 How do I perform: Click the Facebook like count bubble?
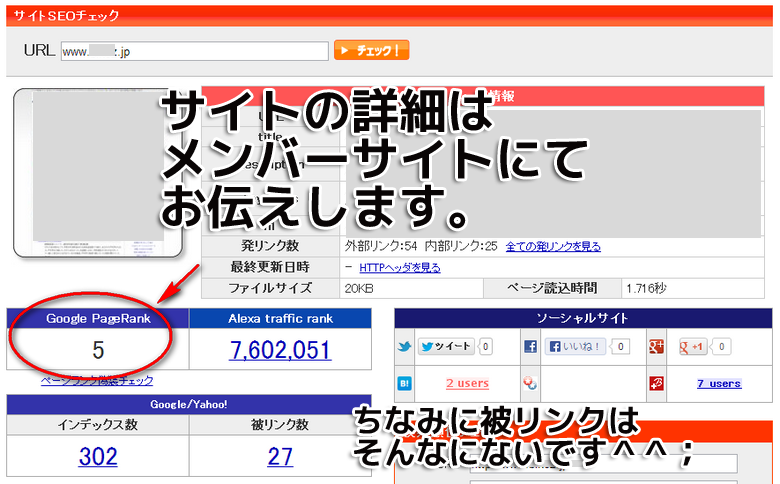pyautogui.click(x=620, y=346)
